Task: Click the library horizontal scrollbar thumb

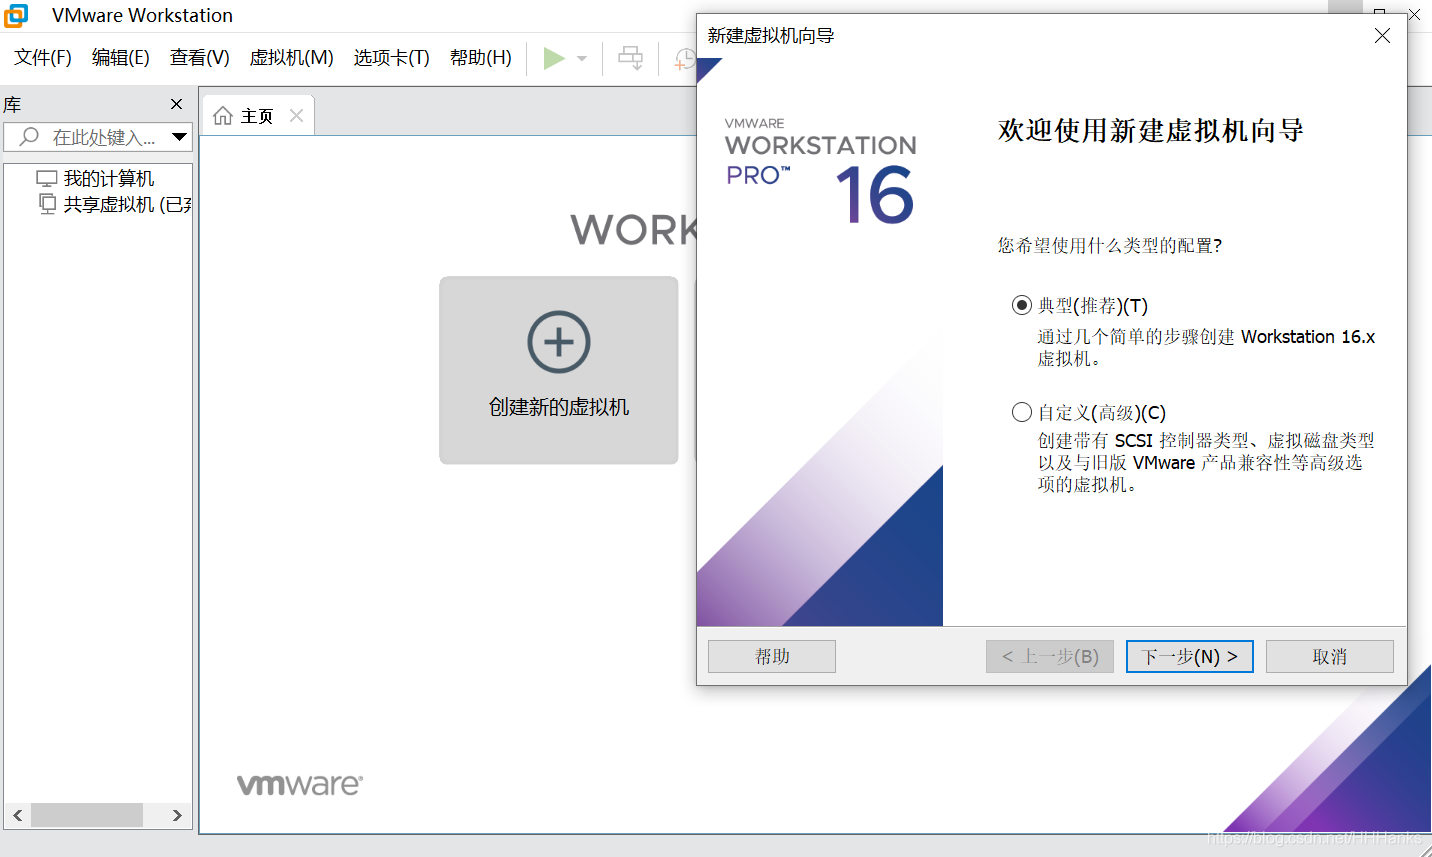Action: 87,815
